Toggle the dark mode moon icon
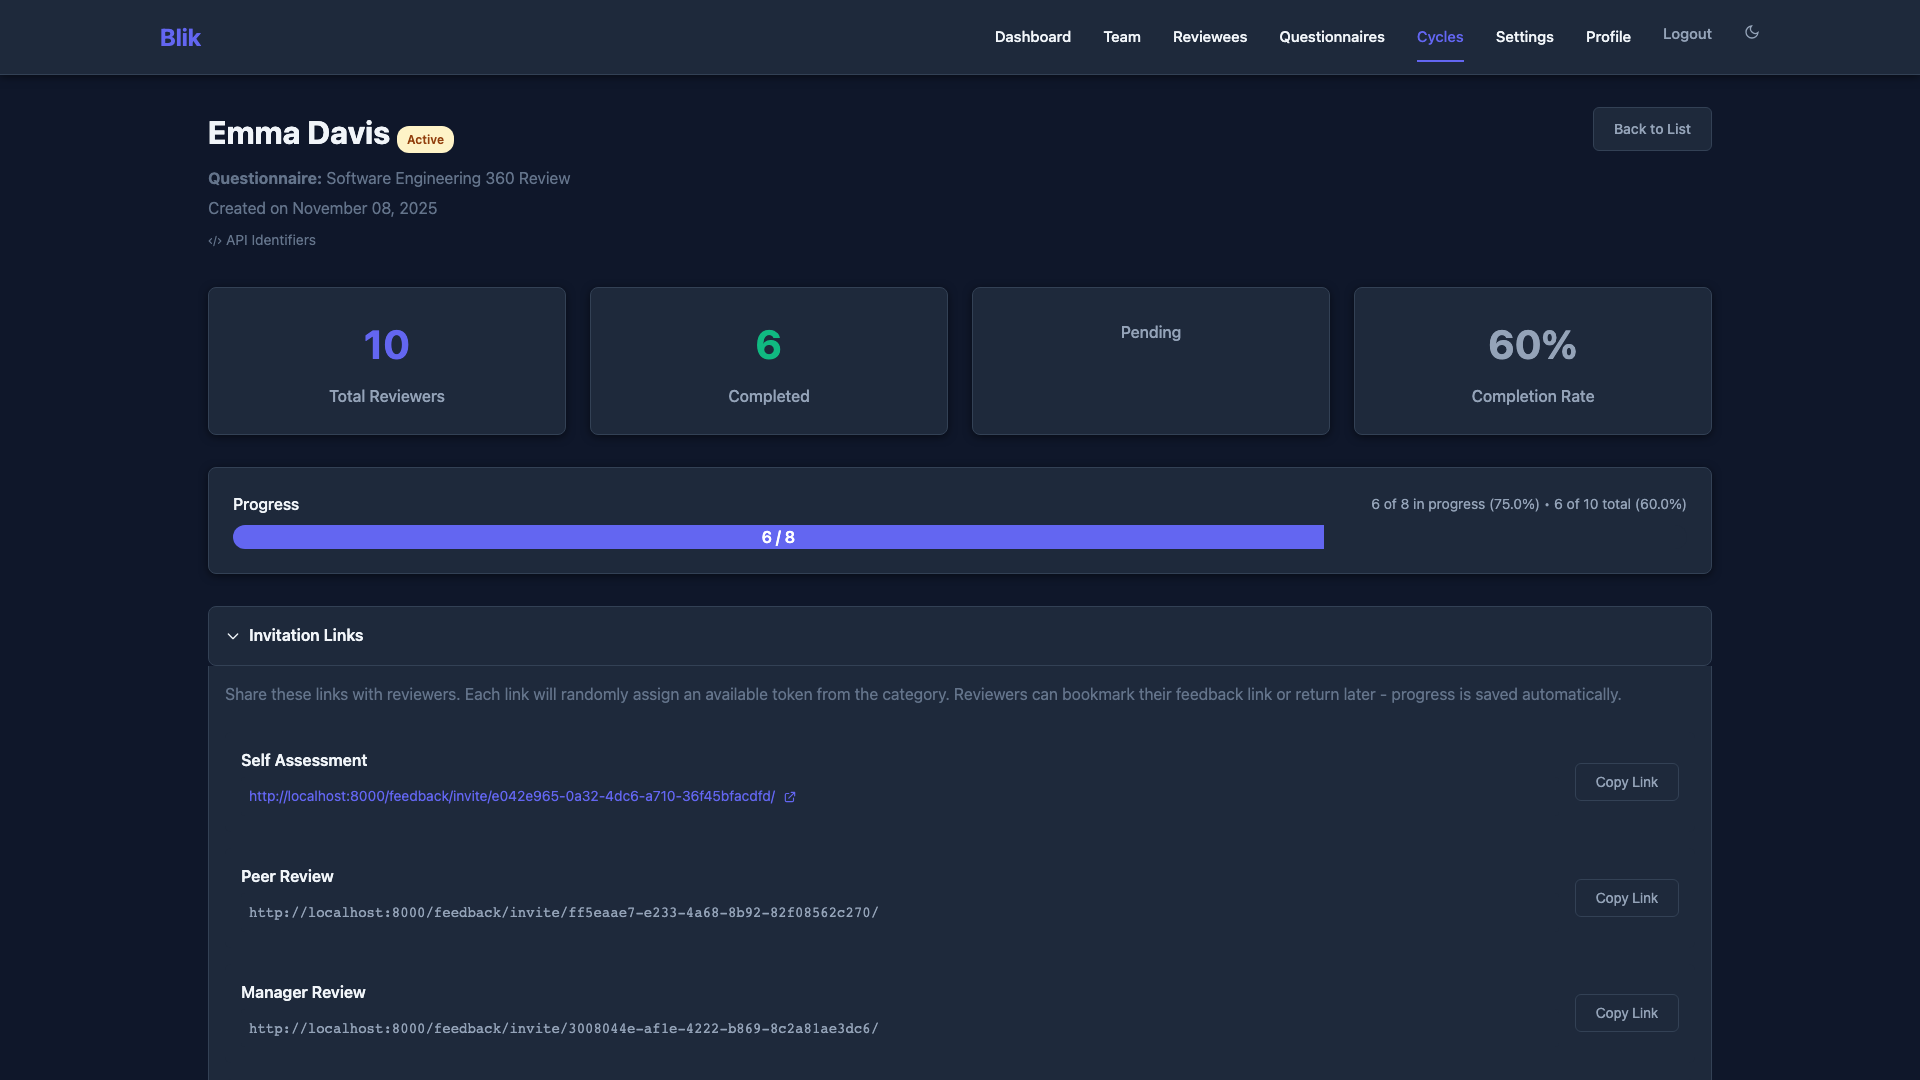Viewport: 1920px width, 1080px height. [1751, 33]
